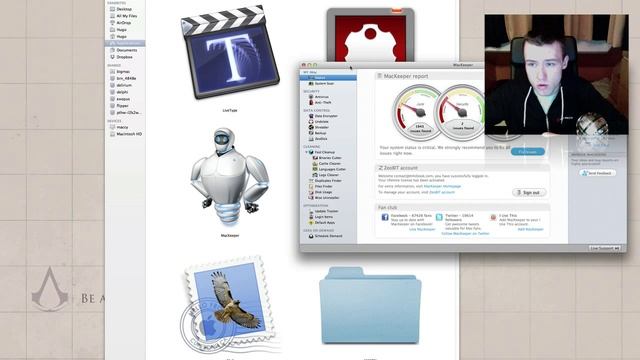Select Desktop in Finder sidebar

[124, 9]
